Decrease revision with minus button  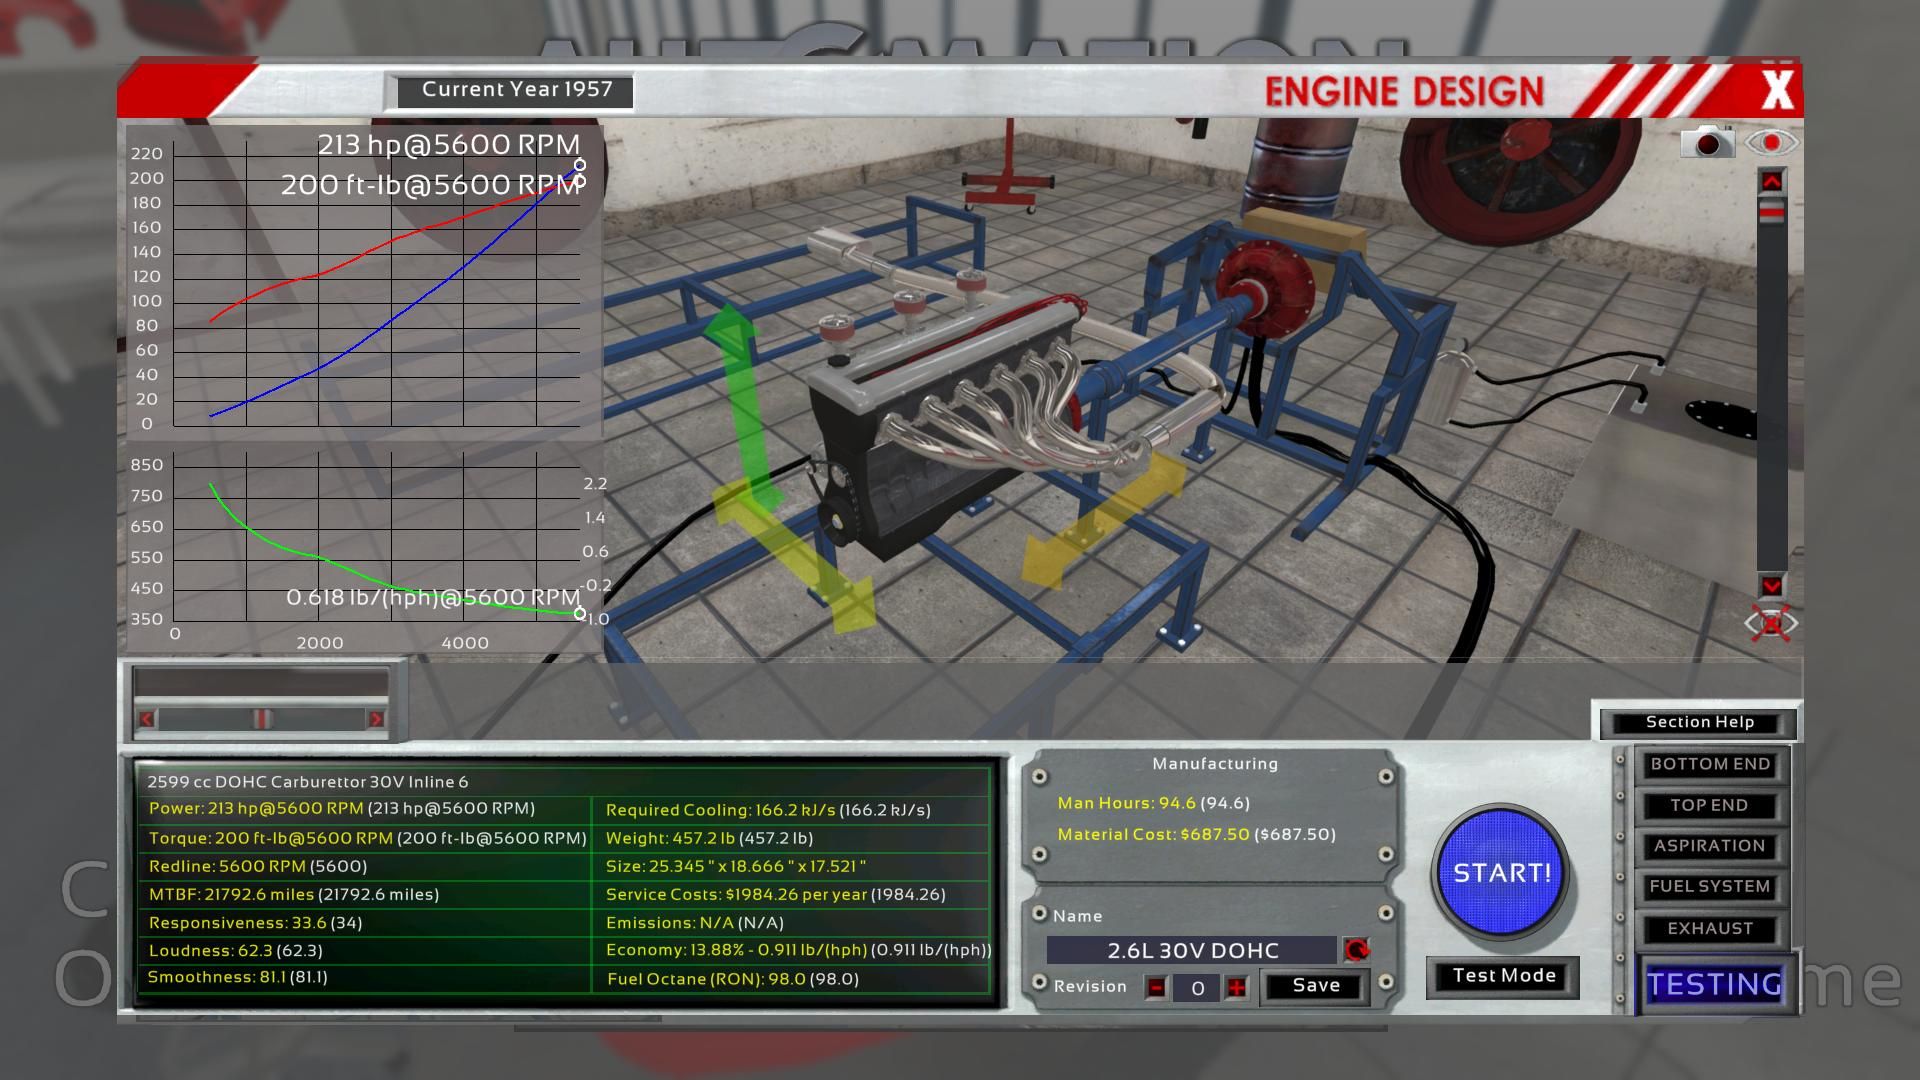pyautogui.click(x=1157, y=988)
